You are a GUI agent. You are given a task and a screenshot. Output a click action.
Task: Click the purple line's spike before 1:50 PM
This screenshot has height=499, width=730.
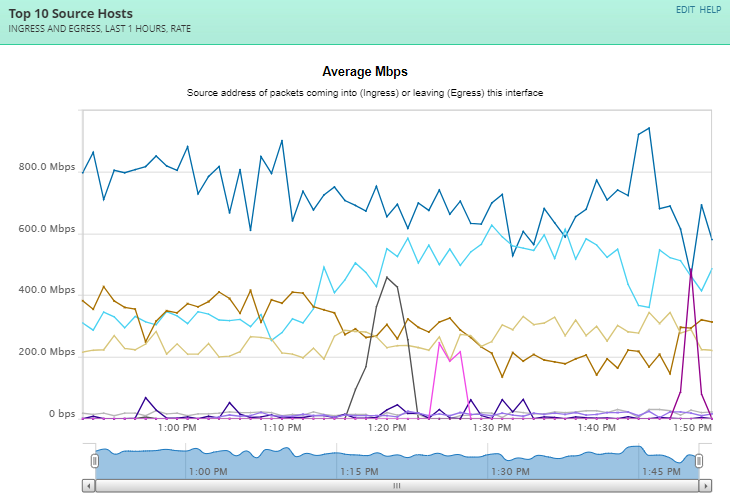click(691, 270)
